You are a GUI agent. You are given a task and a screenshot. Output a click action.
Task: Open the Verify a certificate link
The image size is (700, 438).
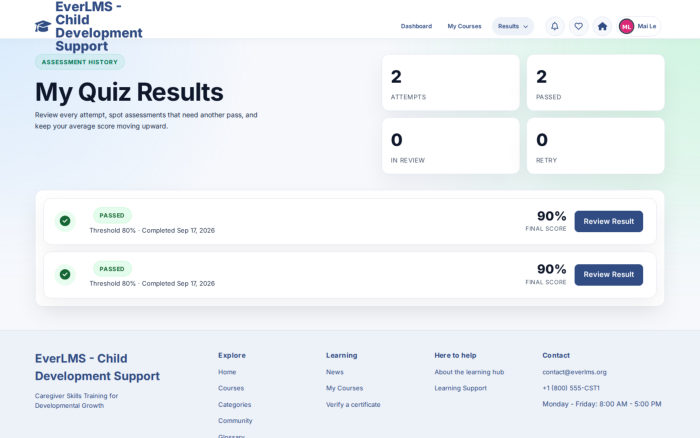pos(353,405)
